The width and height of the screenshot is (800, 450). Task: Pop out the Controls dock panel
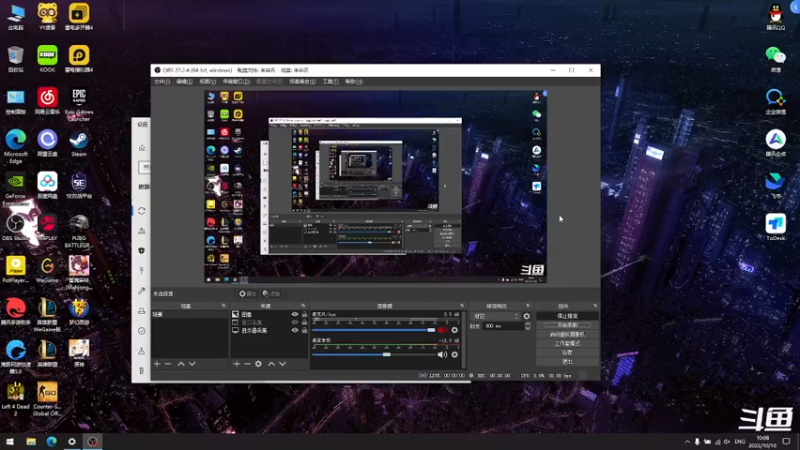[595, 306]
